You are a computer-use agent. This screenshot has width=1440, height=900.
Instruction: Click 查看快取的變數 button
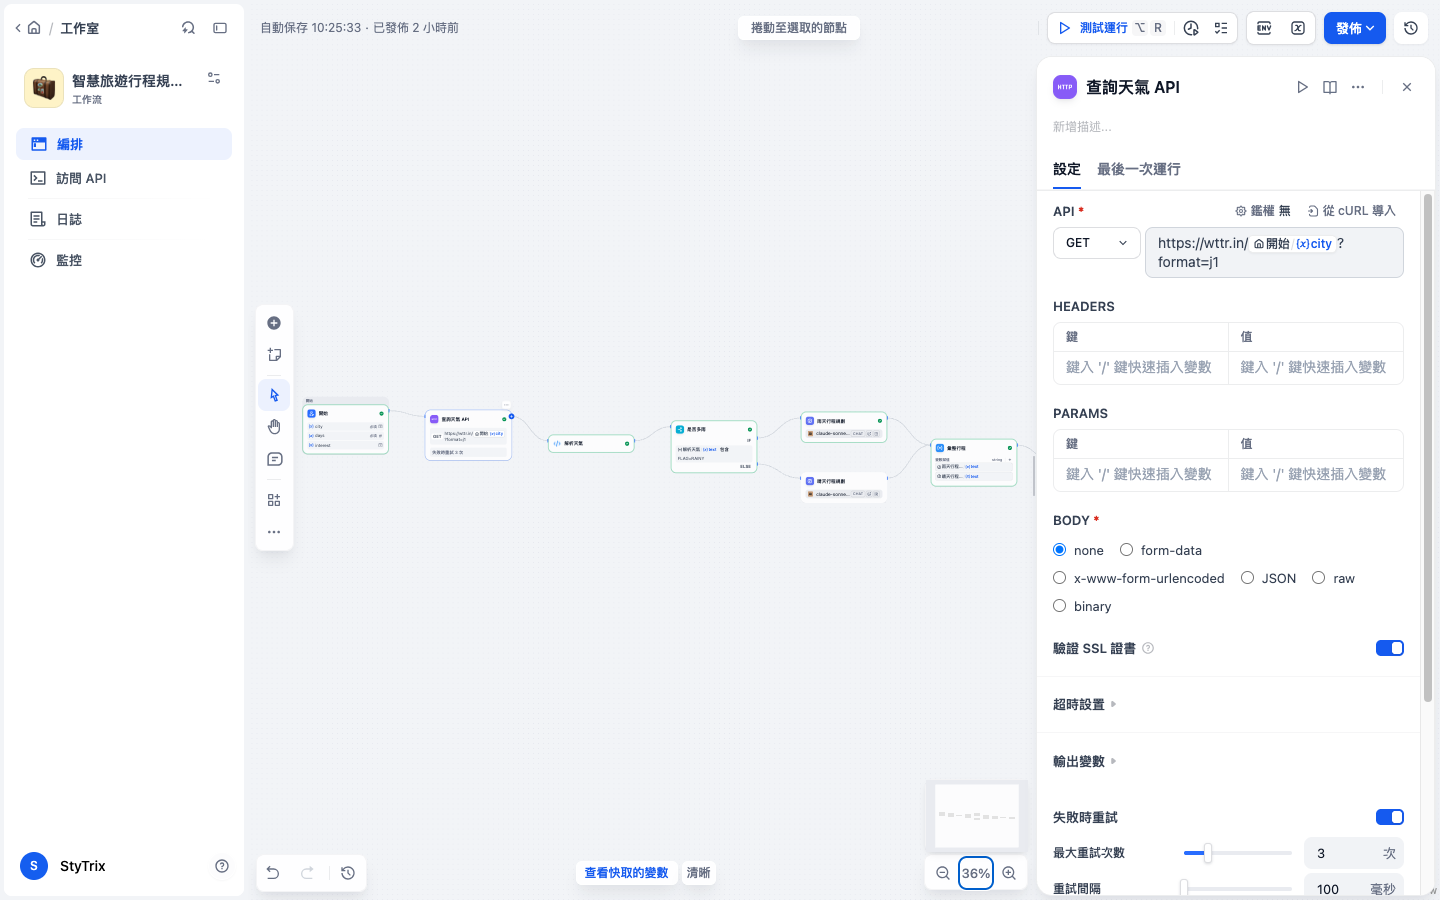coord(626,873)
